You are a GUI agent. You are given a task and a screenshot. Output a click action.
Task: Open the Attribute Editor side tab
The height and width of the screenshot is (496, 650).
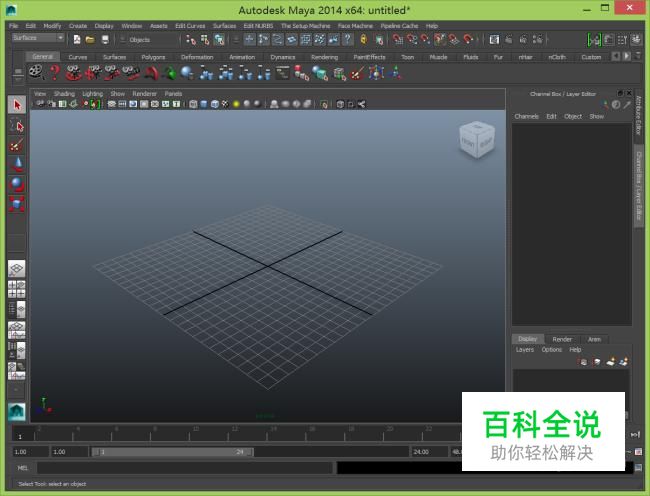(640, 119)
